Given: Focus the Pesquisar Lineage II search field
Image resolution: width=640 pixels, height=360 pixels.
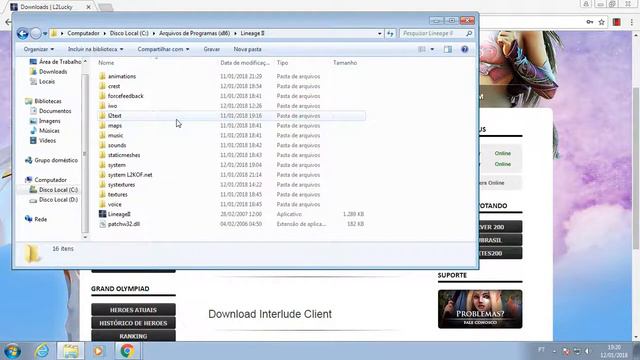Looking at the screenshot, I should click(x=436, y=33).
